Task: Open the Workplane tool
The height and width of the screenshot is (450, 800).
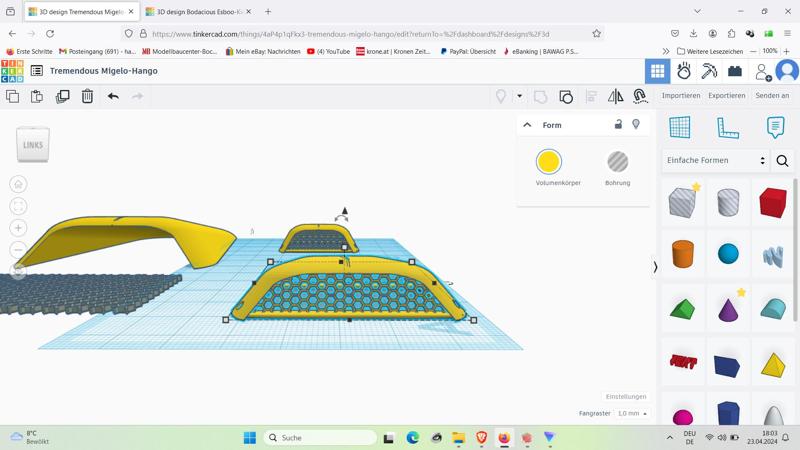Action: pos(680,127)
